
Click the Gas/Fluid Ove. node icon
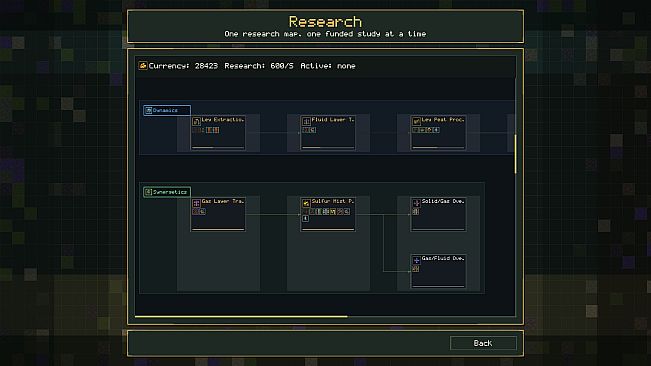tap(416, 260)
